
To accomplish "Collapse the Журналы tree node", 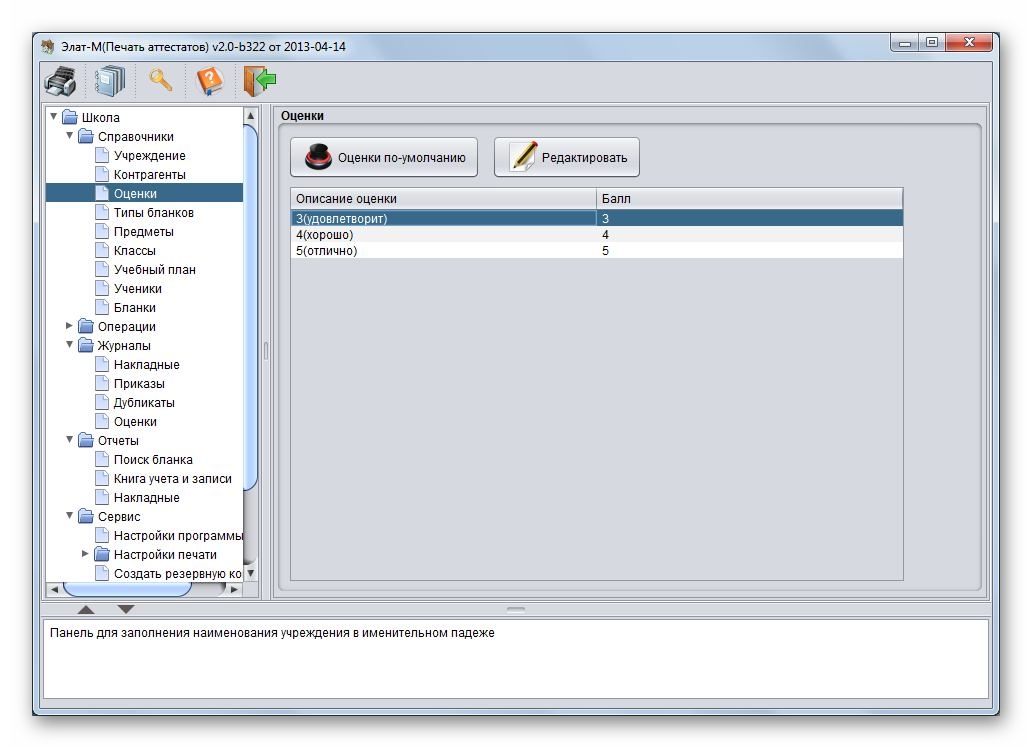I will (70, 345).
